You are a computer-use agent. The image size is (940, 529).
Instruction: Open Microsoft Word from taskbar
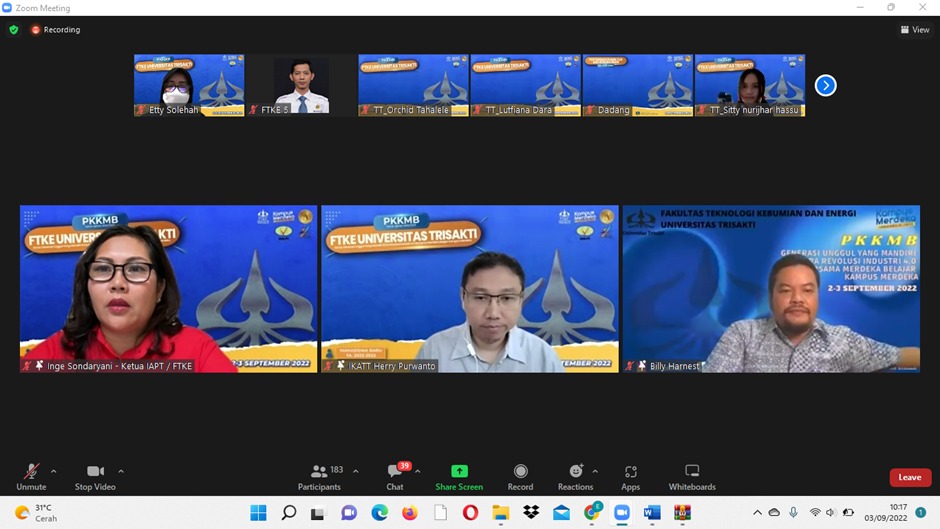[652, 513]
